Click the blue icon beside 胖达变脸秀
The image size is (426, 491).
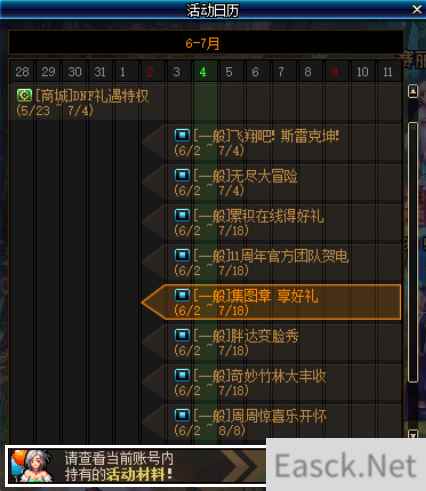pos(182,335)
